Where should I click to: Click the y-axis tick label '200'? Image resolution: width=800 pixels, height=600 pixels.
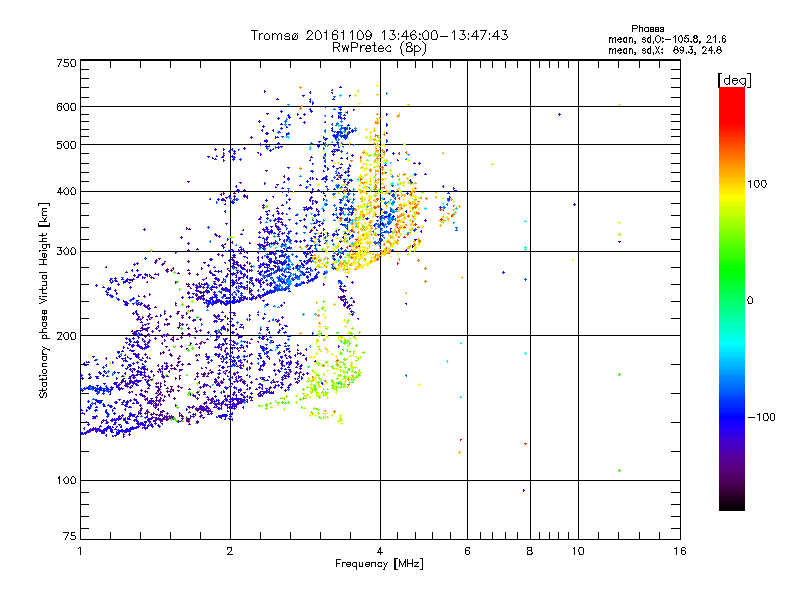(x=66, y=336)
